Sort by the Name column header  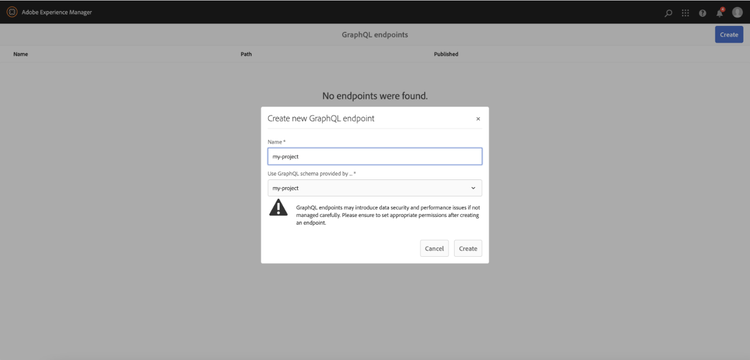tap(21, 54)
